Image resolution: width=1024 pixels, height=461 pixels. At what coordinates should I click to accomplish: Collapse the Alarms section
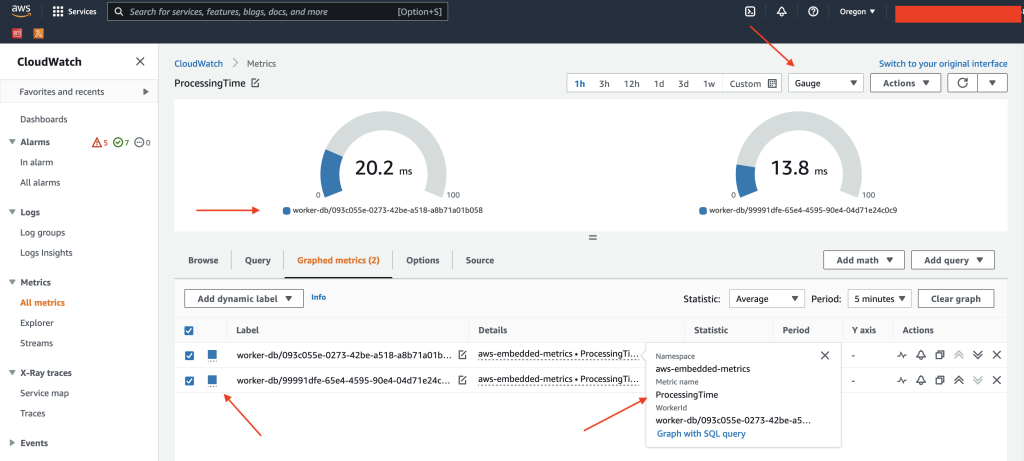tap(12, 142)
